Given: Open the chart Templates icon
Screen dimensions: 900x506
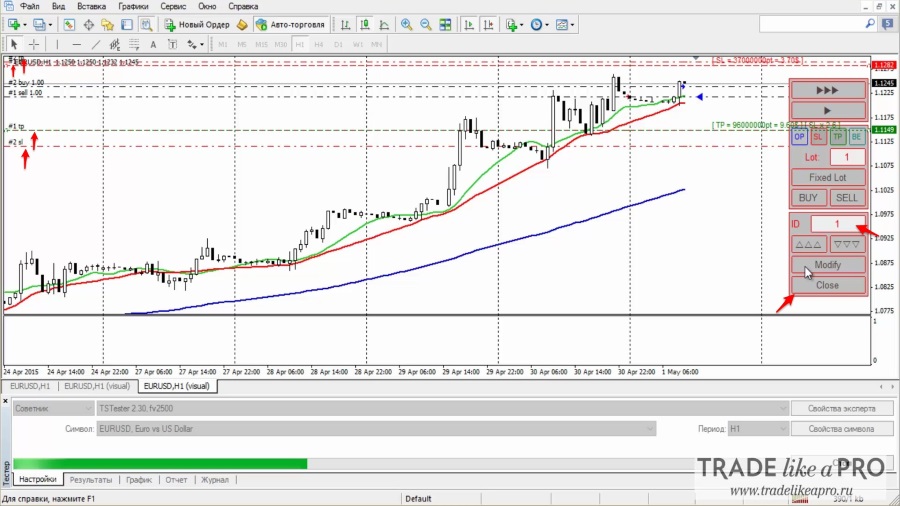Looking at the screenshot, I should (562, 25).
